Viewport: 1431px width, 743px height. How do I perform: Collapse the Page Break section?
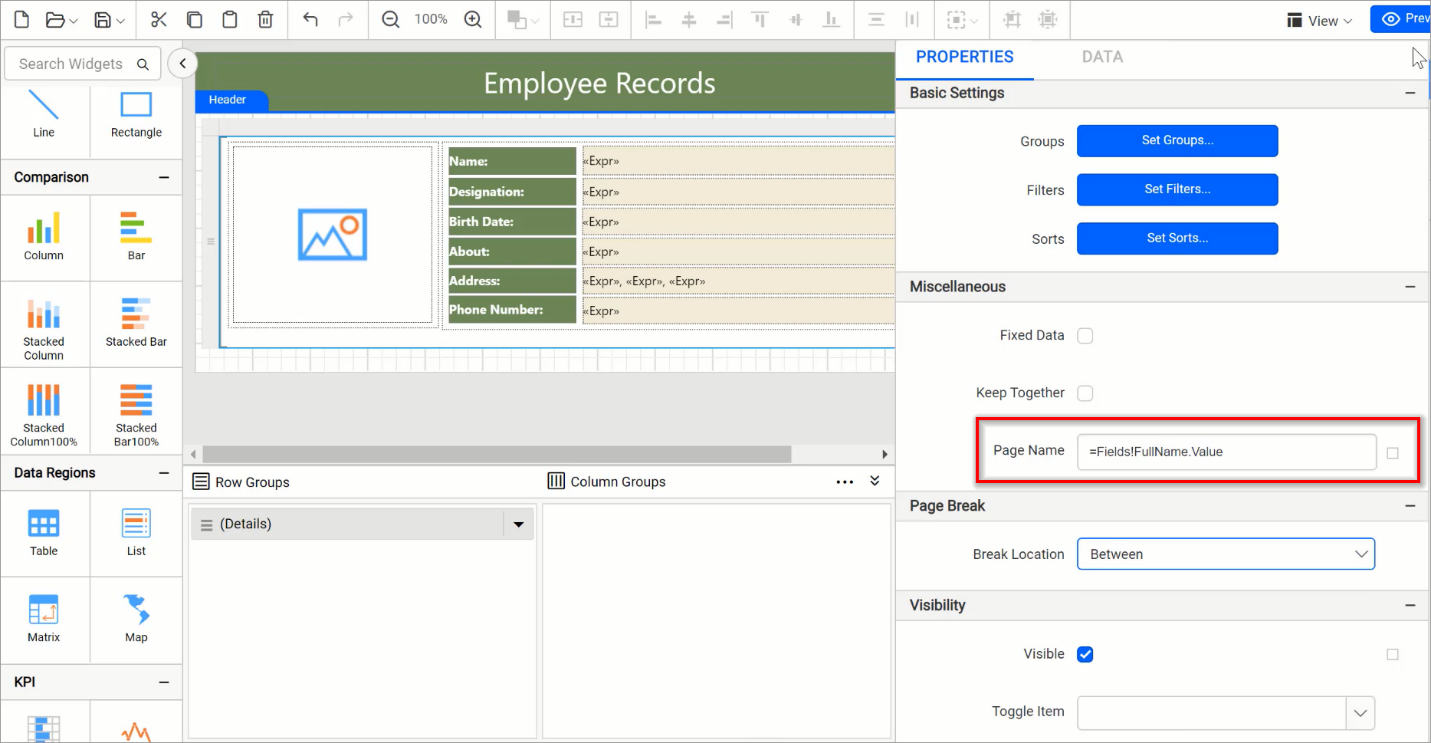(1410, 506)
